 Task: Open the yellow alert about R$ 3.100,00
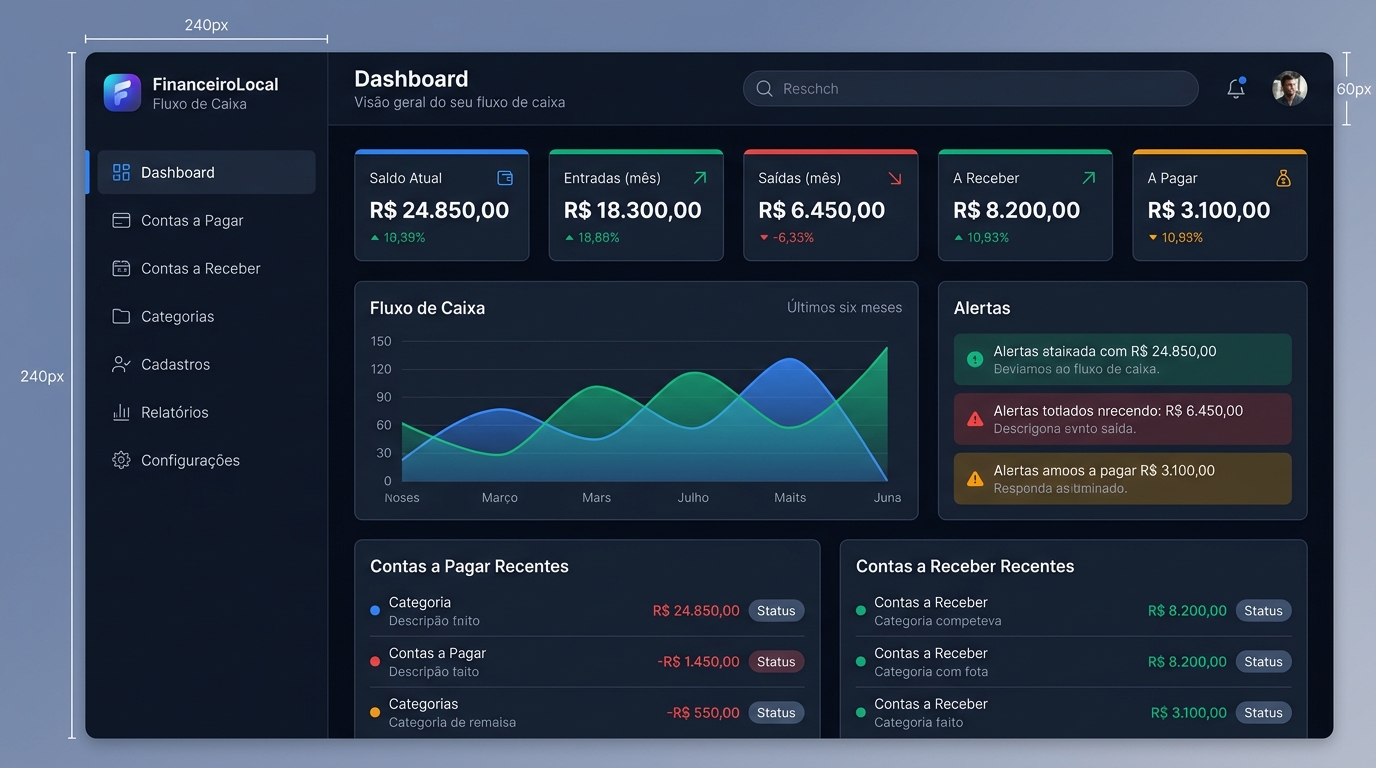pos(1122,479)
